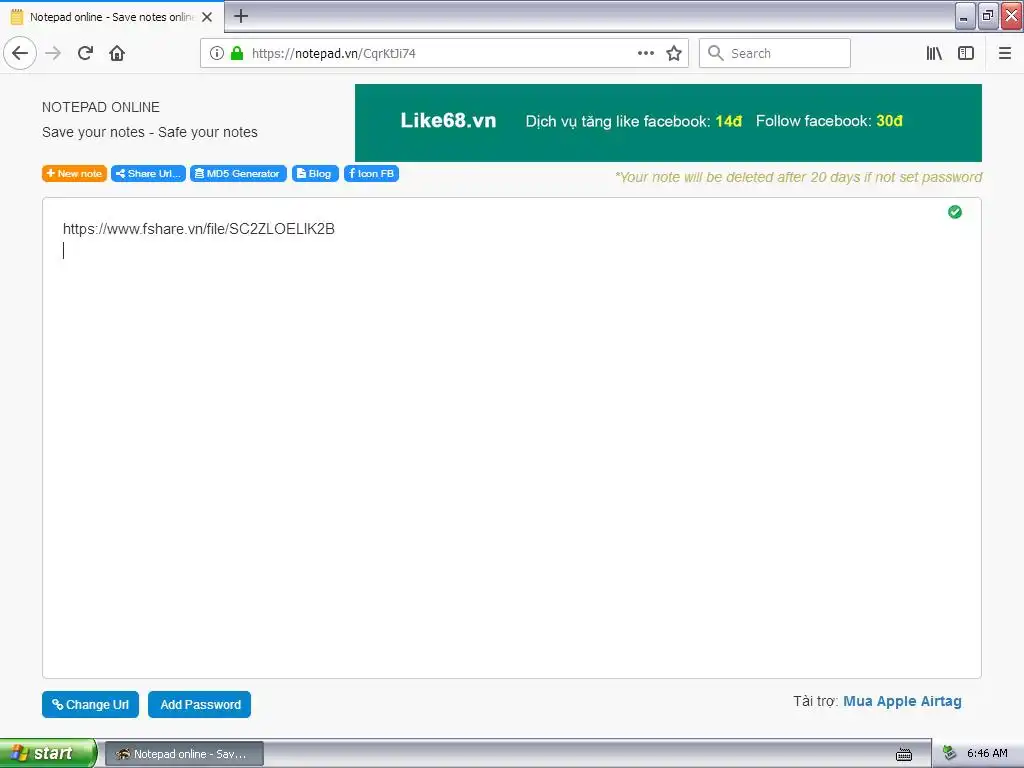The image size is (1024, 768).
Task: Click the magnifier icon in Search box
Action: (716, 53)
